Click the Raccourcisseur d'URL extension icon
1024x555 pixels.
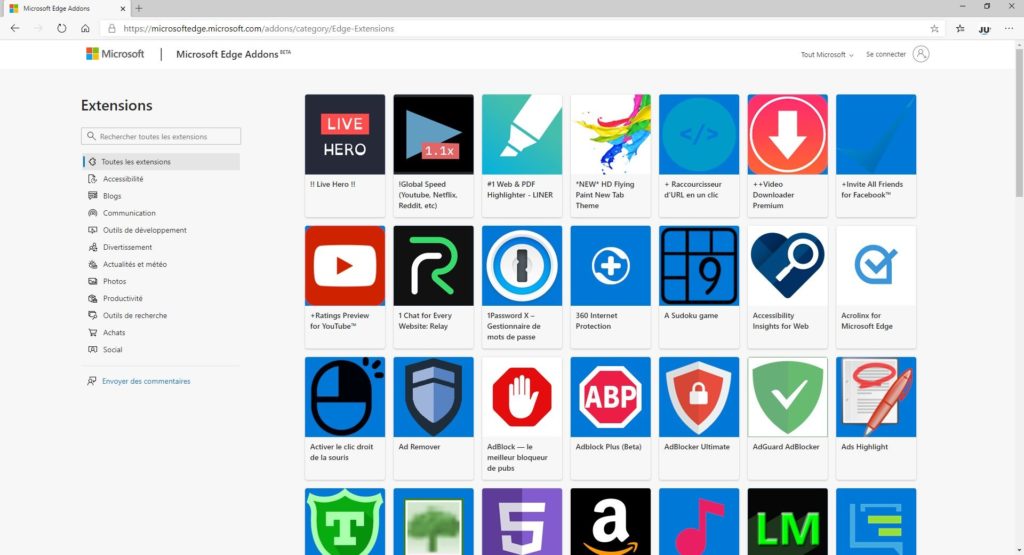[699, 135]
